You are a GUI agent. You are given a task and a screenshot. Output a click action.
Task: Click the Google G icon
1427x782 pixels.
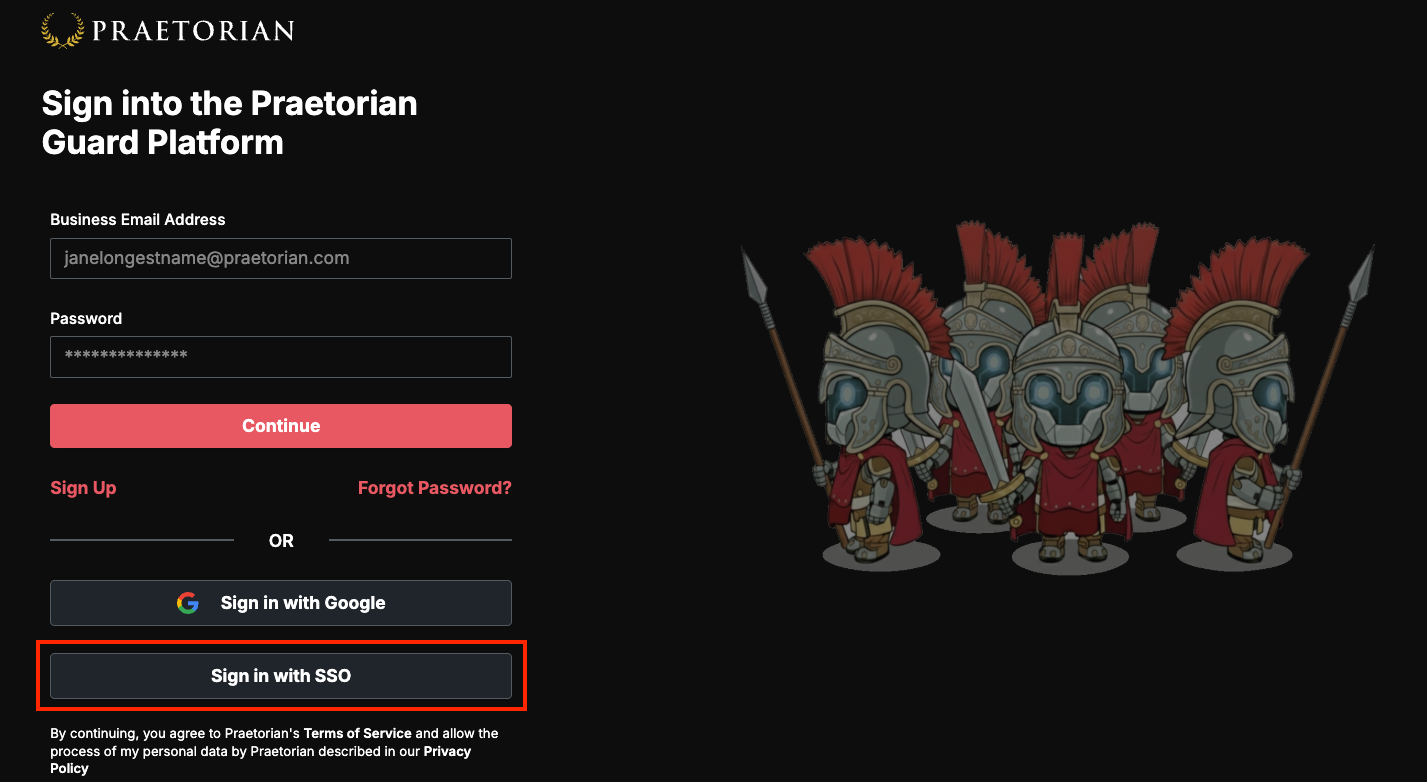[x=188, y=603]
